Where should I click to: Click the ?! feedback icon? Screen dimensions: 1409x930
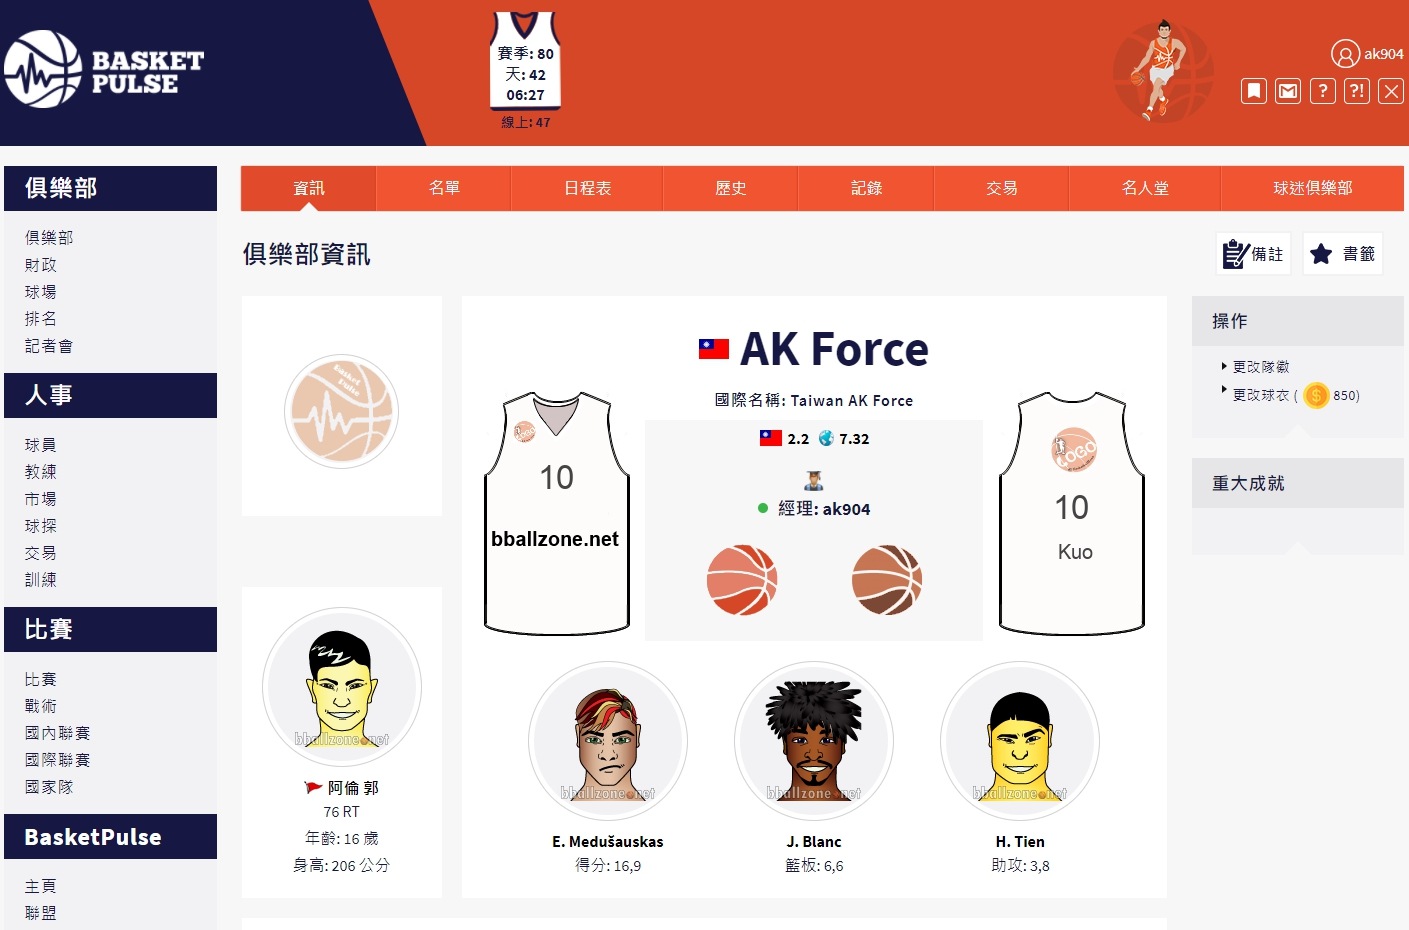[1357, 91]
